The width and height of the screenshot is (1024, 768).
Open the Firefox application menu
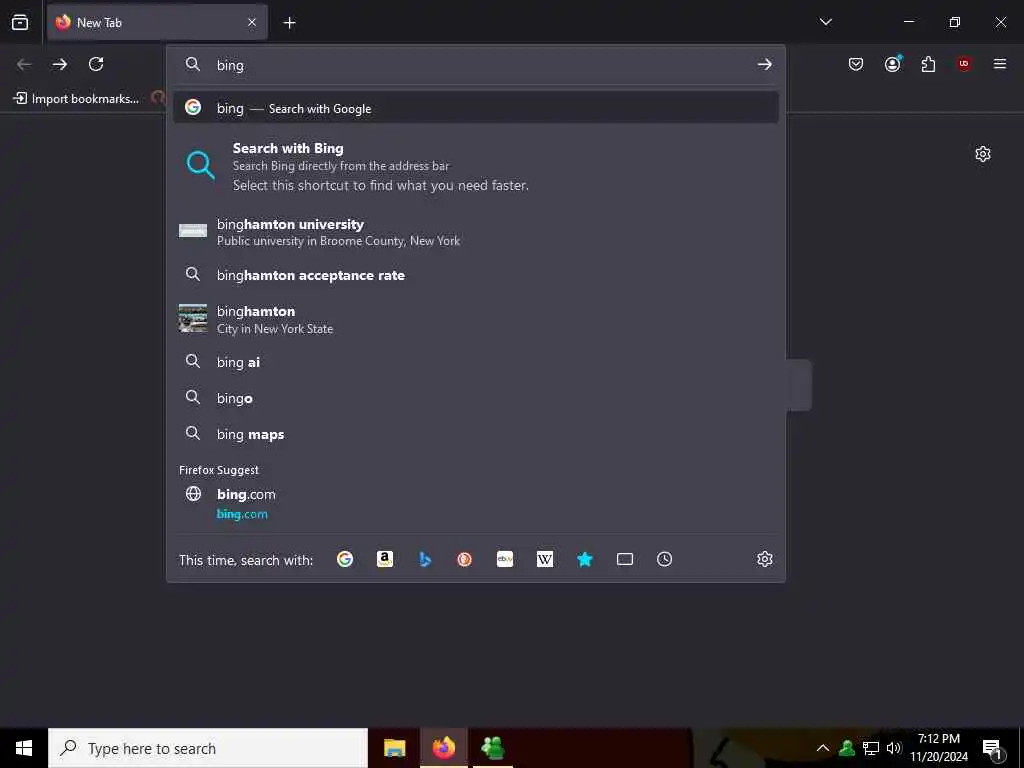[999, 64]
